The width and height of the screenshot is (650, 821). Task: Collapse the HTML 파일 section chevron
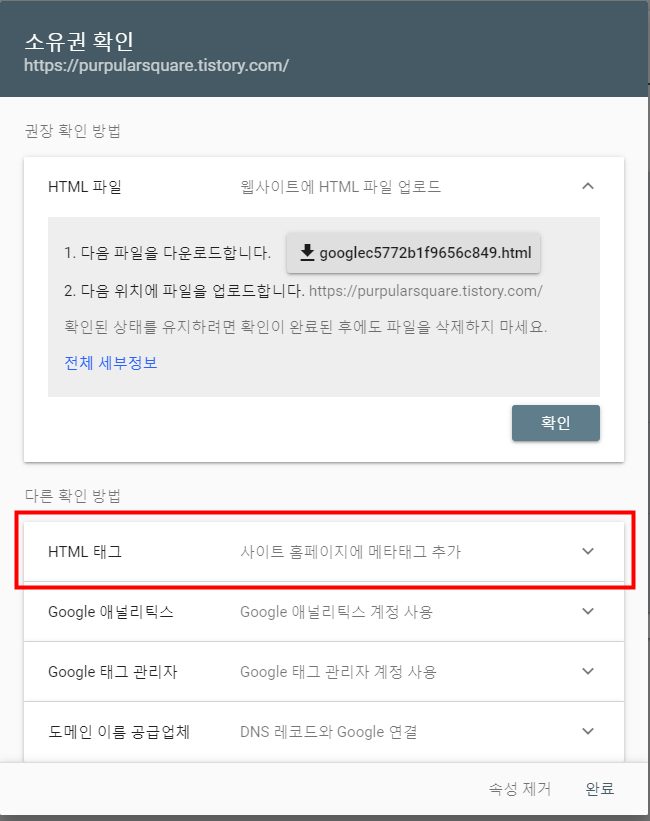(588, 186)
